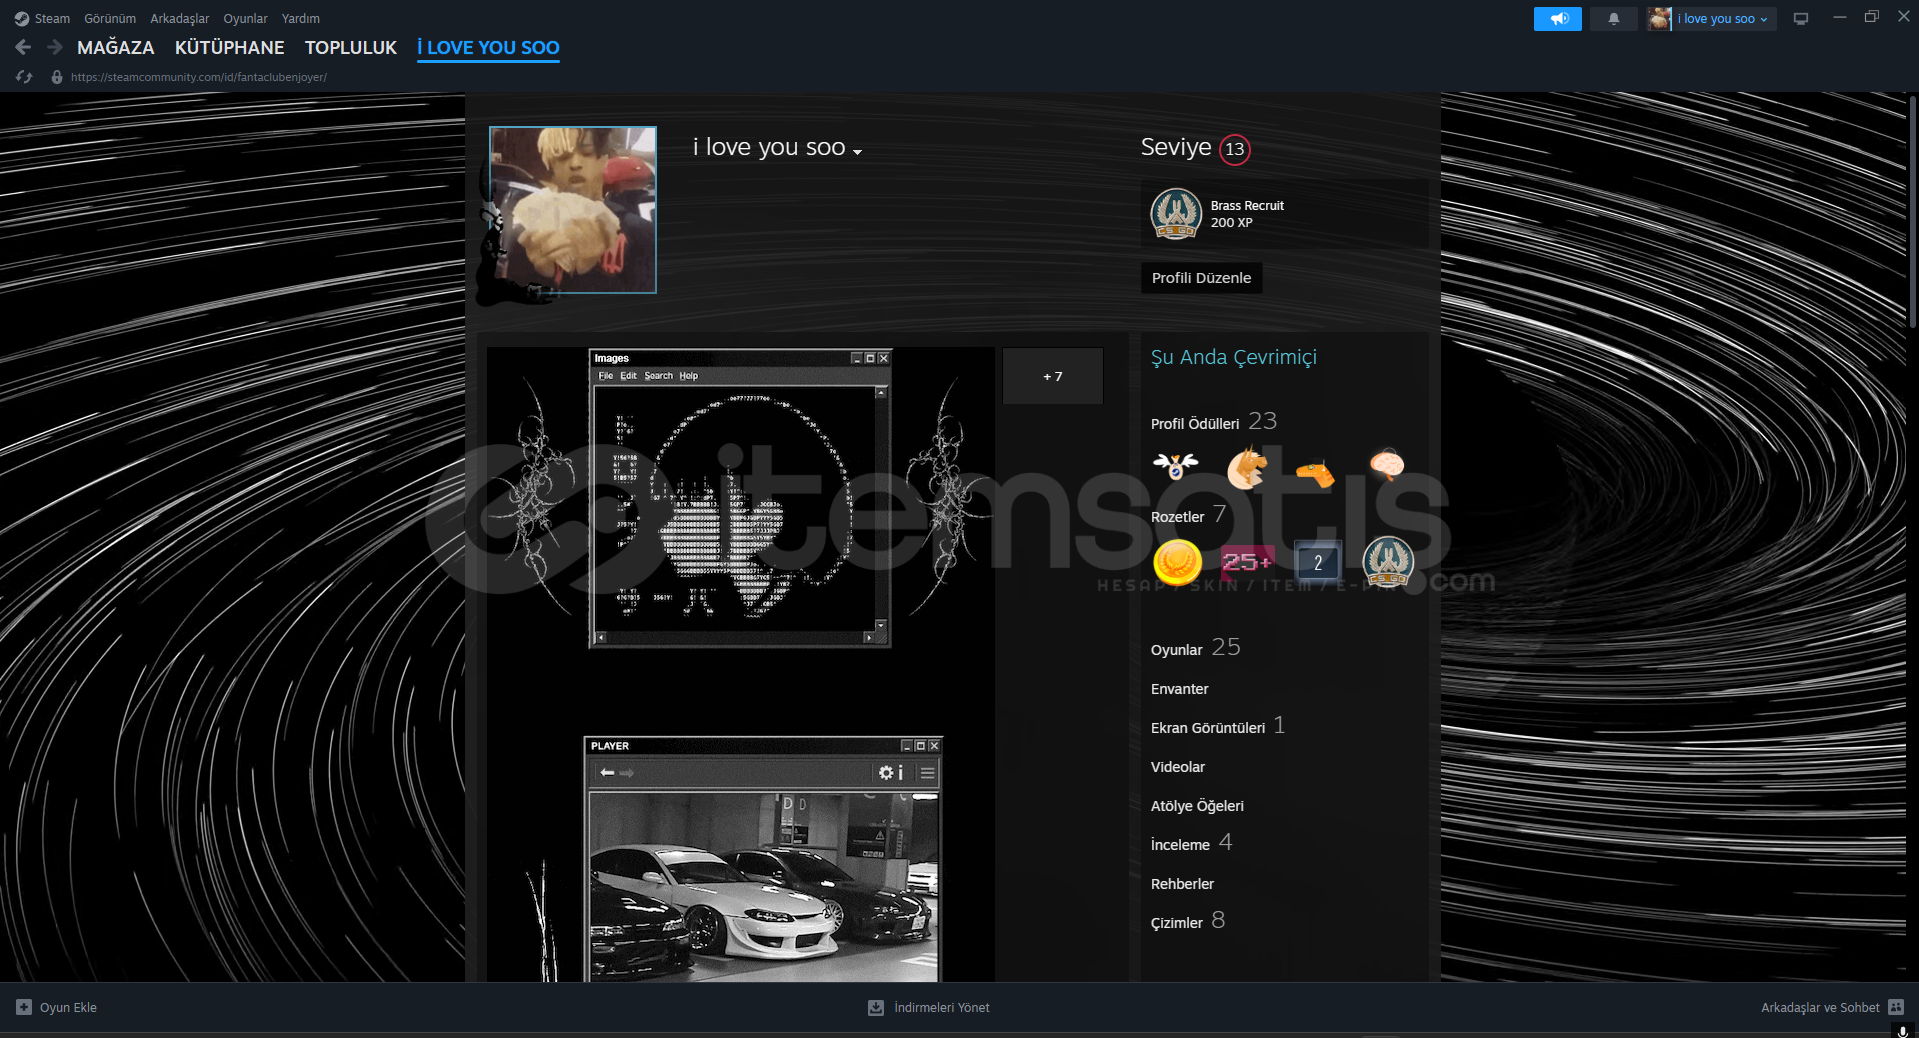This screenshot has width=1919, height=1038.
Task: Open the Envanter link
Action: point(1179,689)
